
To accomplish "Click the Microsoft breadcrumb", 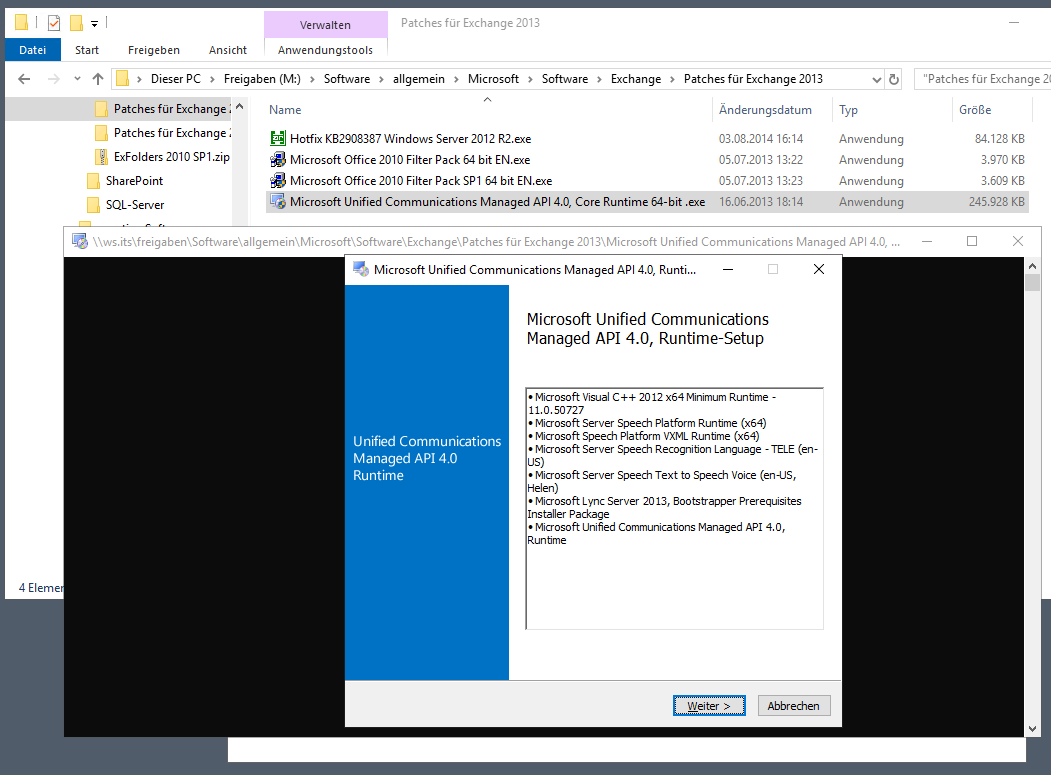I will coord(493,79).
